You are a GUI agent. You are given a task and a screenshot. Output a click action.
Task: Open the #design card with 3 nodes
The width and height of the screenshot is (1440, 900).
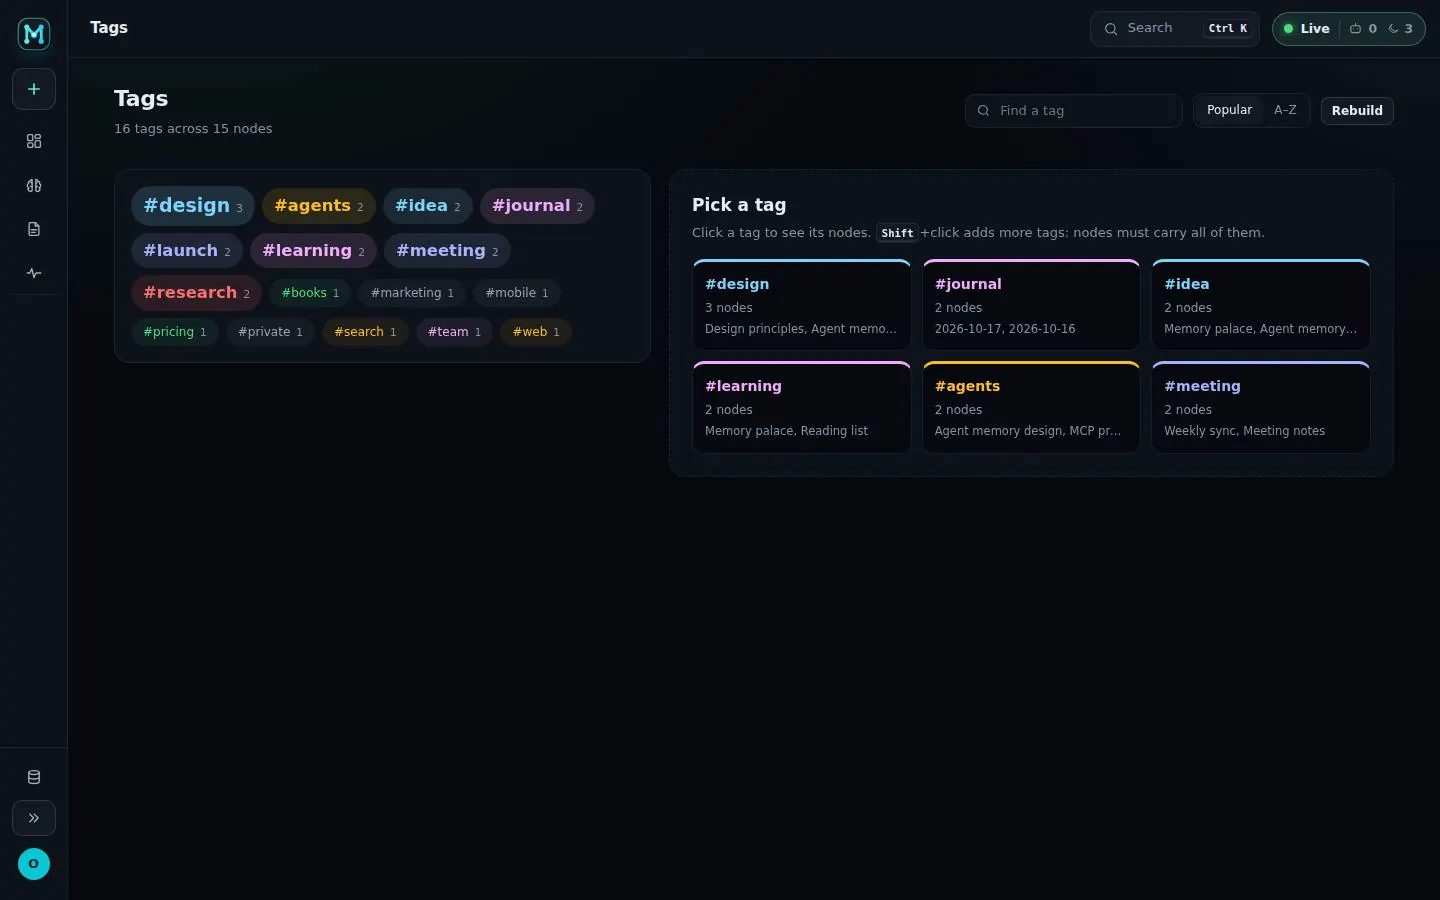802,305
